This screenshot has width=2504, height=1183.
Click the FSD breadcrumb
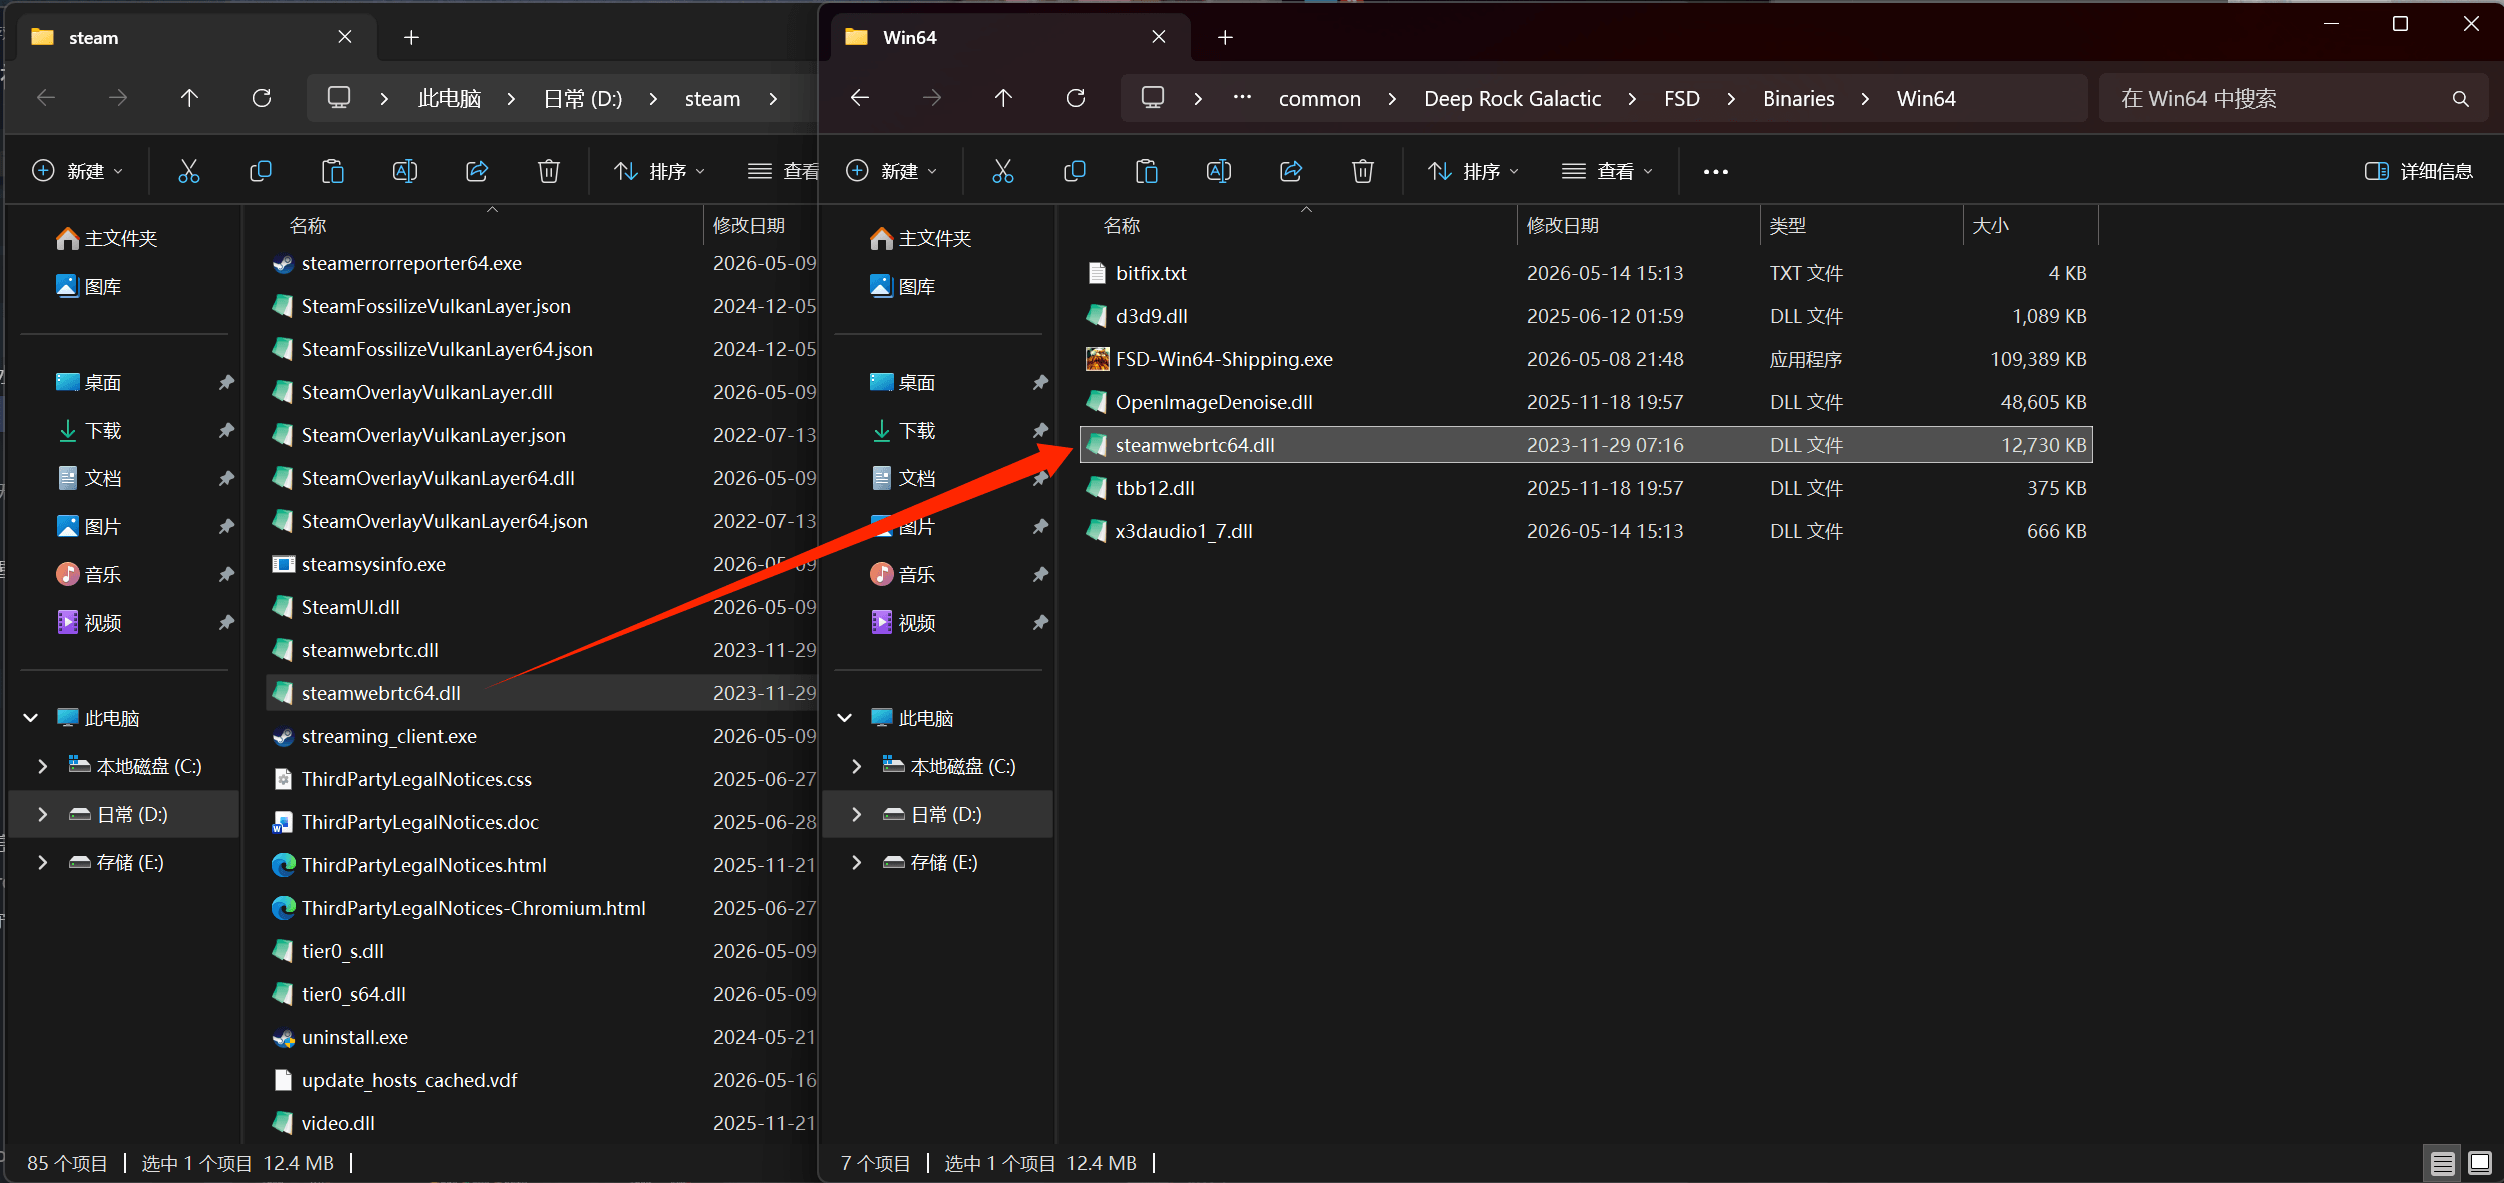1681,98
